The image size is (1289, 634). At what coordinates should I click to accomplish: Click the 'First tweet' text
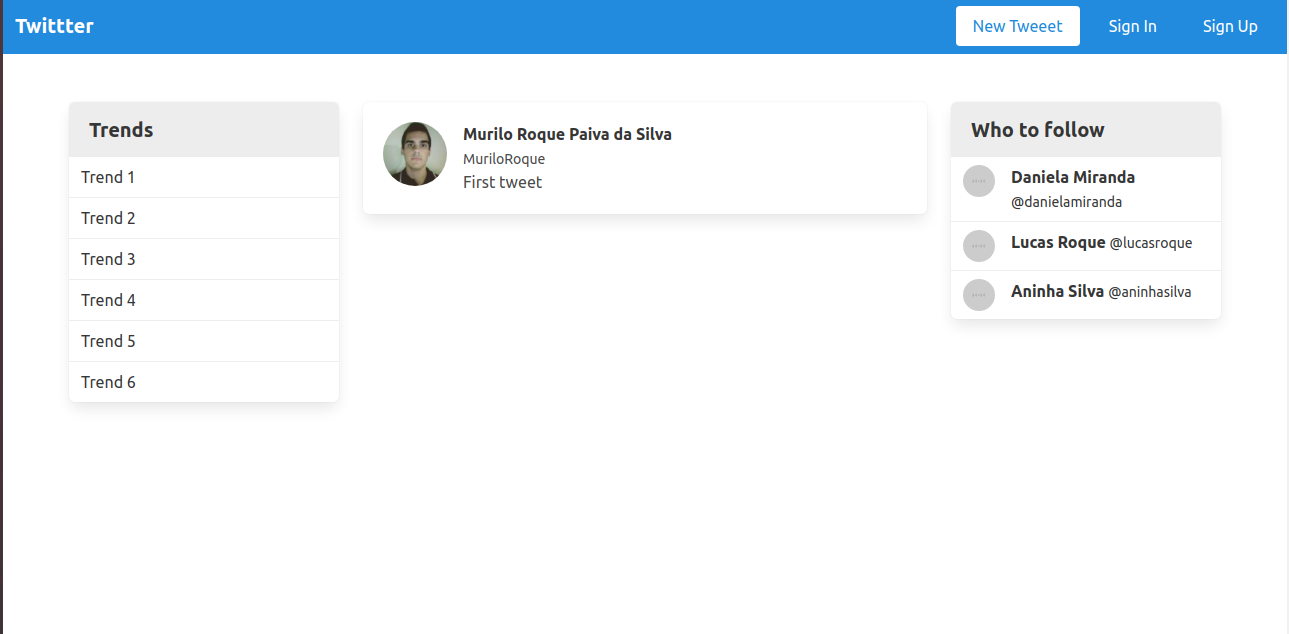[502, 182]
